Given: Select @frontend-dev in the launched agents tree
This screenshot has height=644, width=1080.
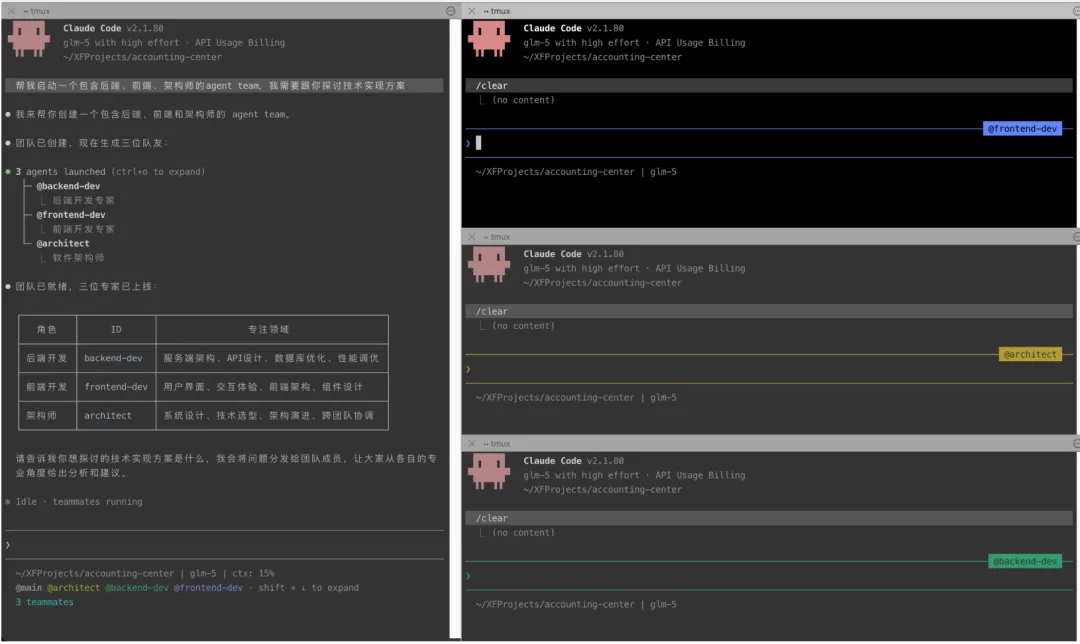Looking at the screenshot, I should pyautogui.click(x=71, y=215).
